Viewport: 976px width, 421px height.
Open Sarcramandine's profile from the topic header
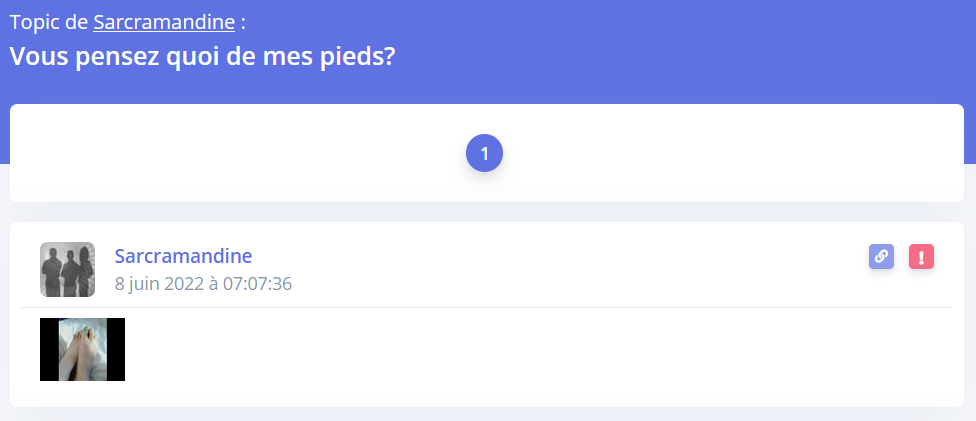[164, 22]
